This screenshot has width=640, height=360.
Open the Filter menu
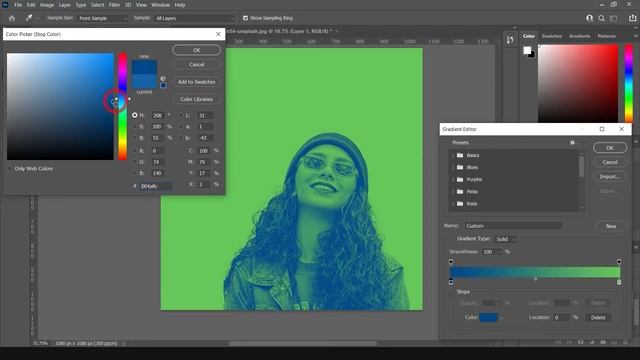point(114,5)
